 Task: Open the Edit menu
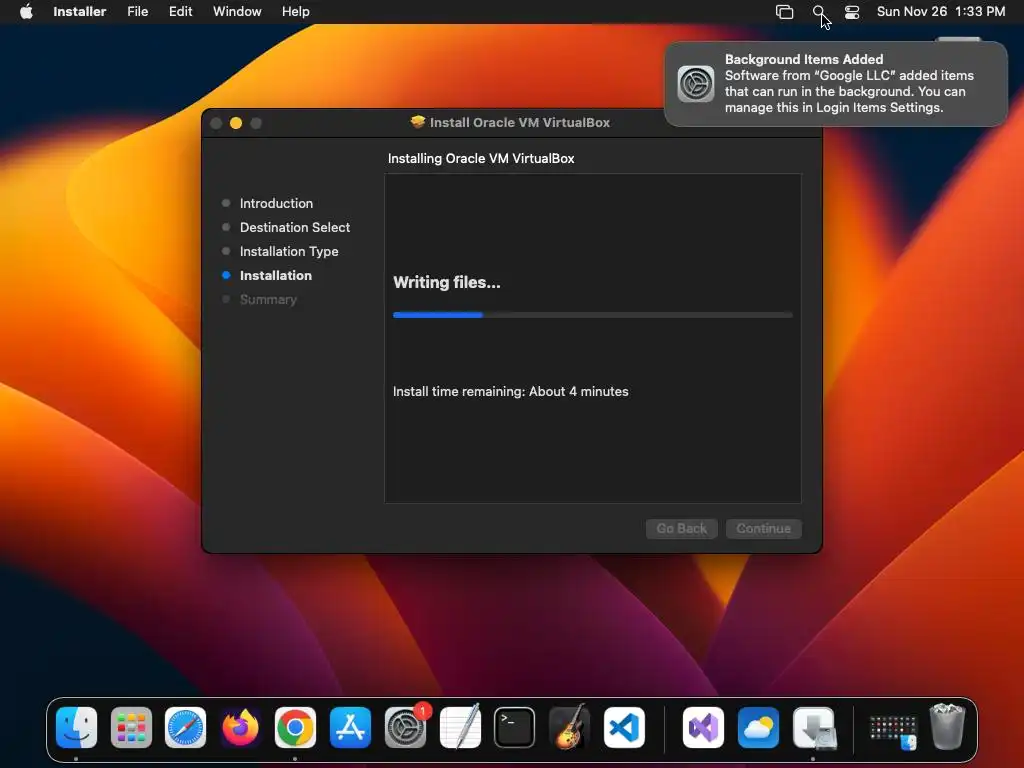[180, 12]
